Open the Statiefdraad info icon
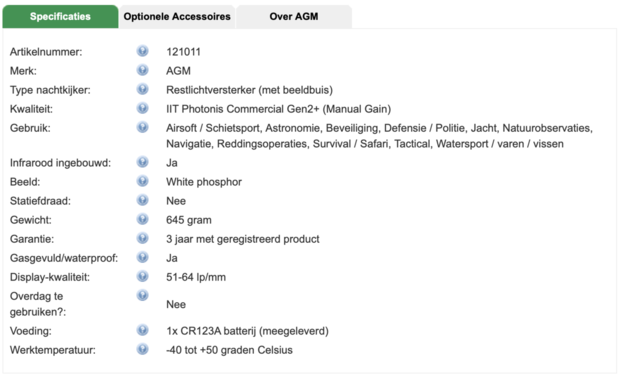Image resolution: width=620 pixels, height=376 pixels. point(142,200)
